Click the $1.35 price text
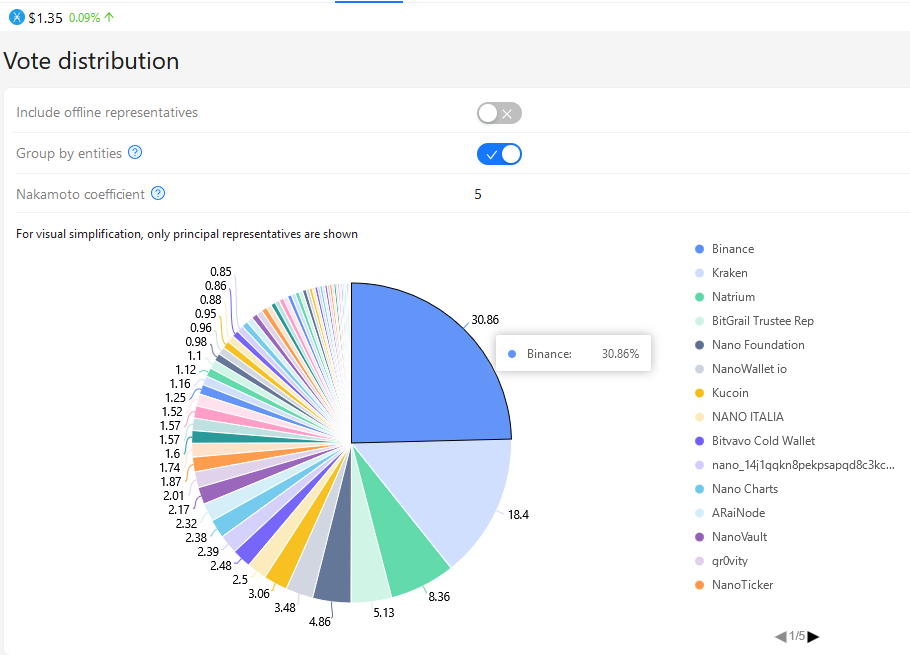 (45, 18)
